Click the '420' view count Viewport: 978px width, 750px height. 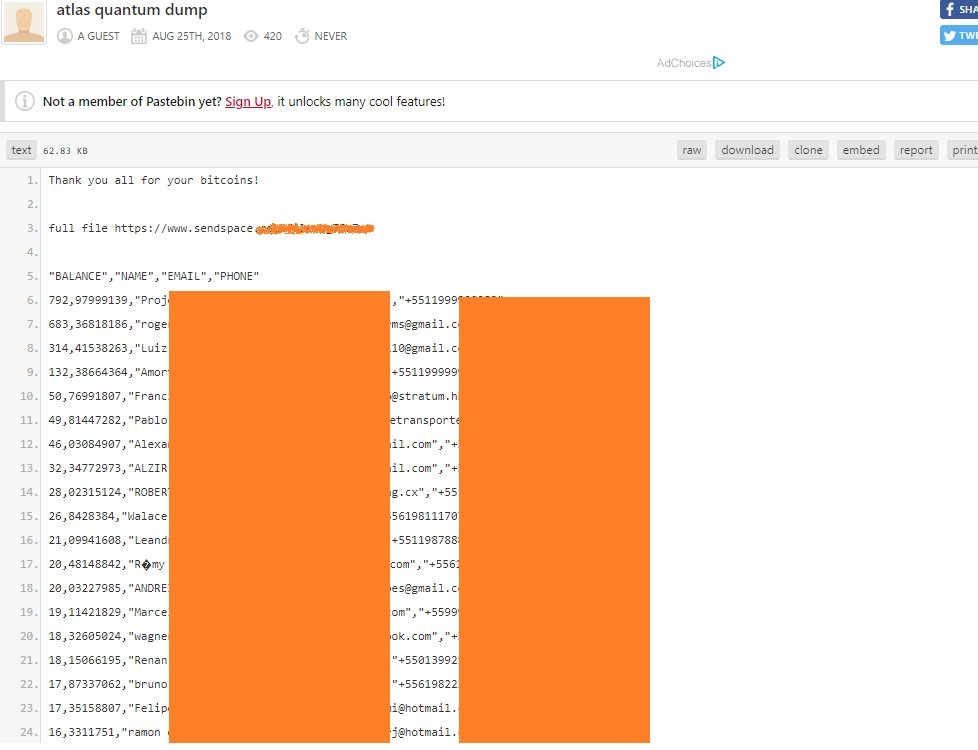tap(273, 36)
